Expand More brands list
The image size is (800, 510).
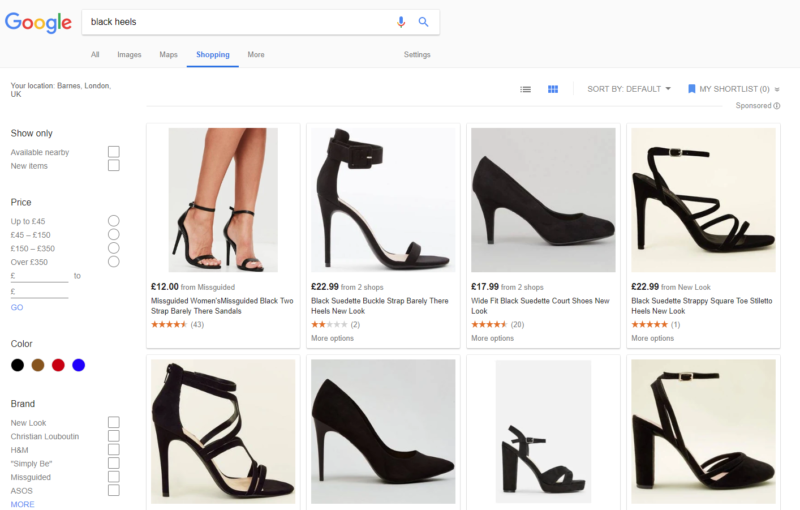22,504
